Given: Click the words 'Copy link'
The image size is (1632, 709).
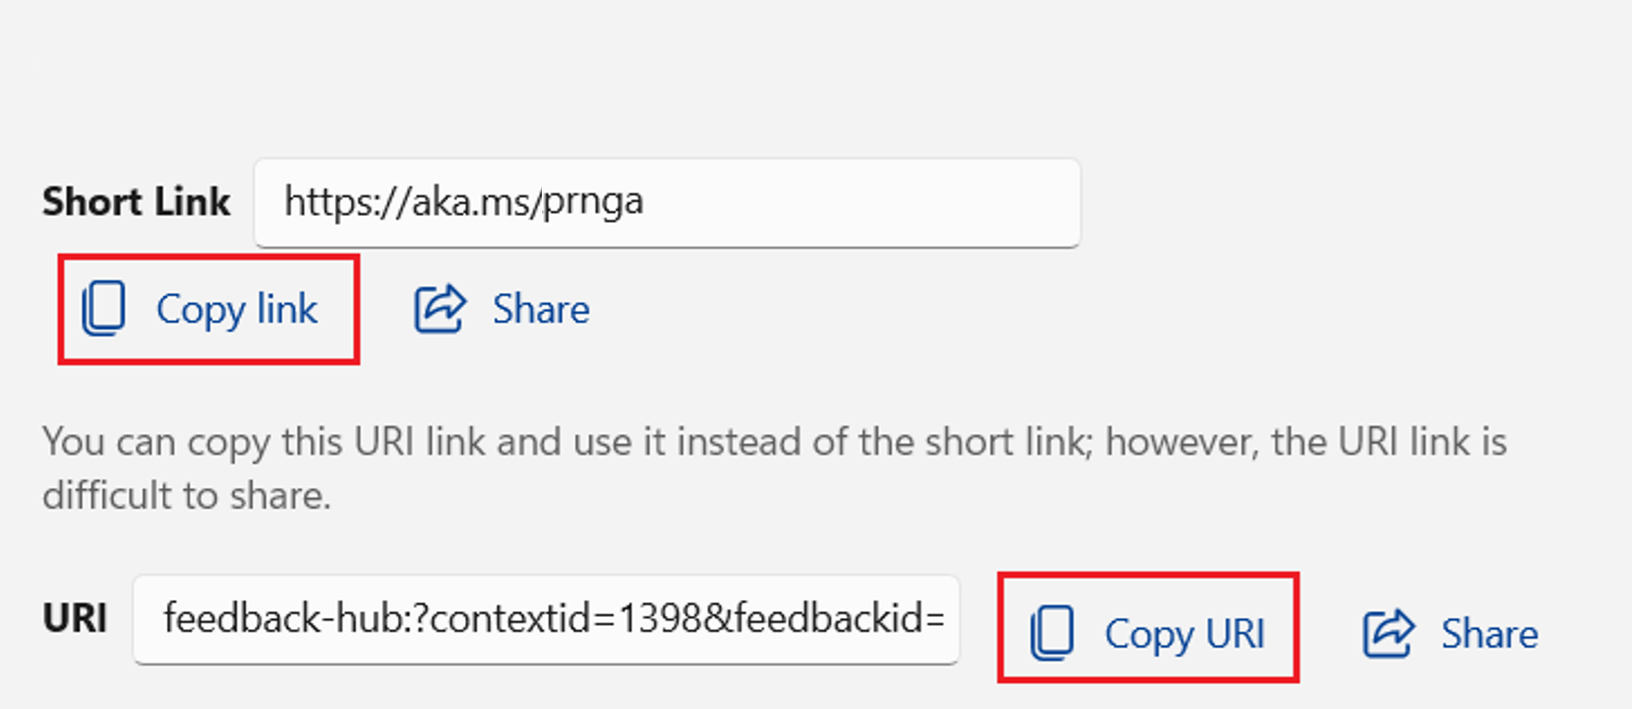Looking at the screenshot, I should [237, 309].
